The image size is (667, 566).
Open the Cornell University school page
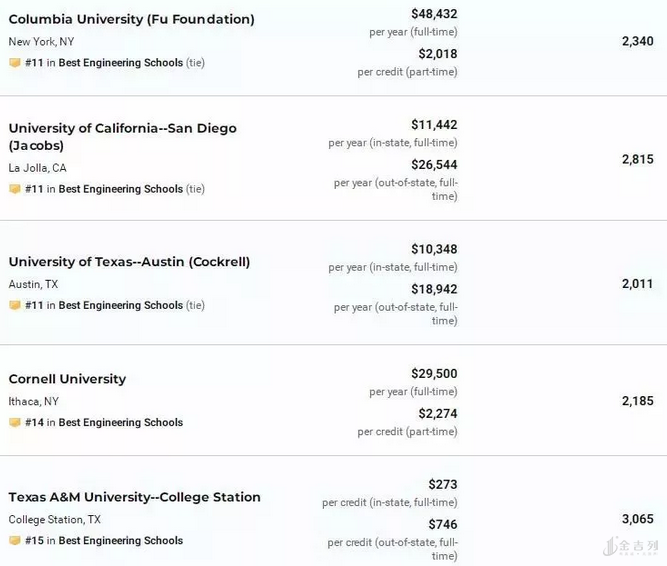pos(67,379)
